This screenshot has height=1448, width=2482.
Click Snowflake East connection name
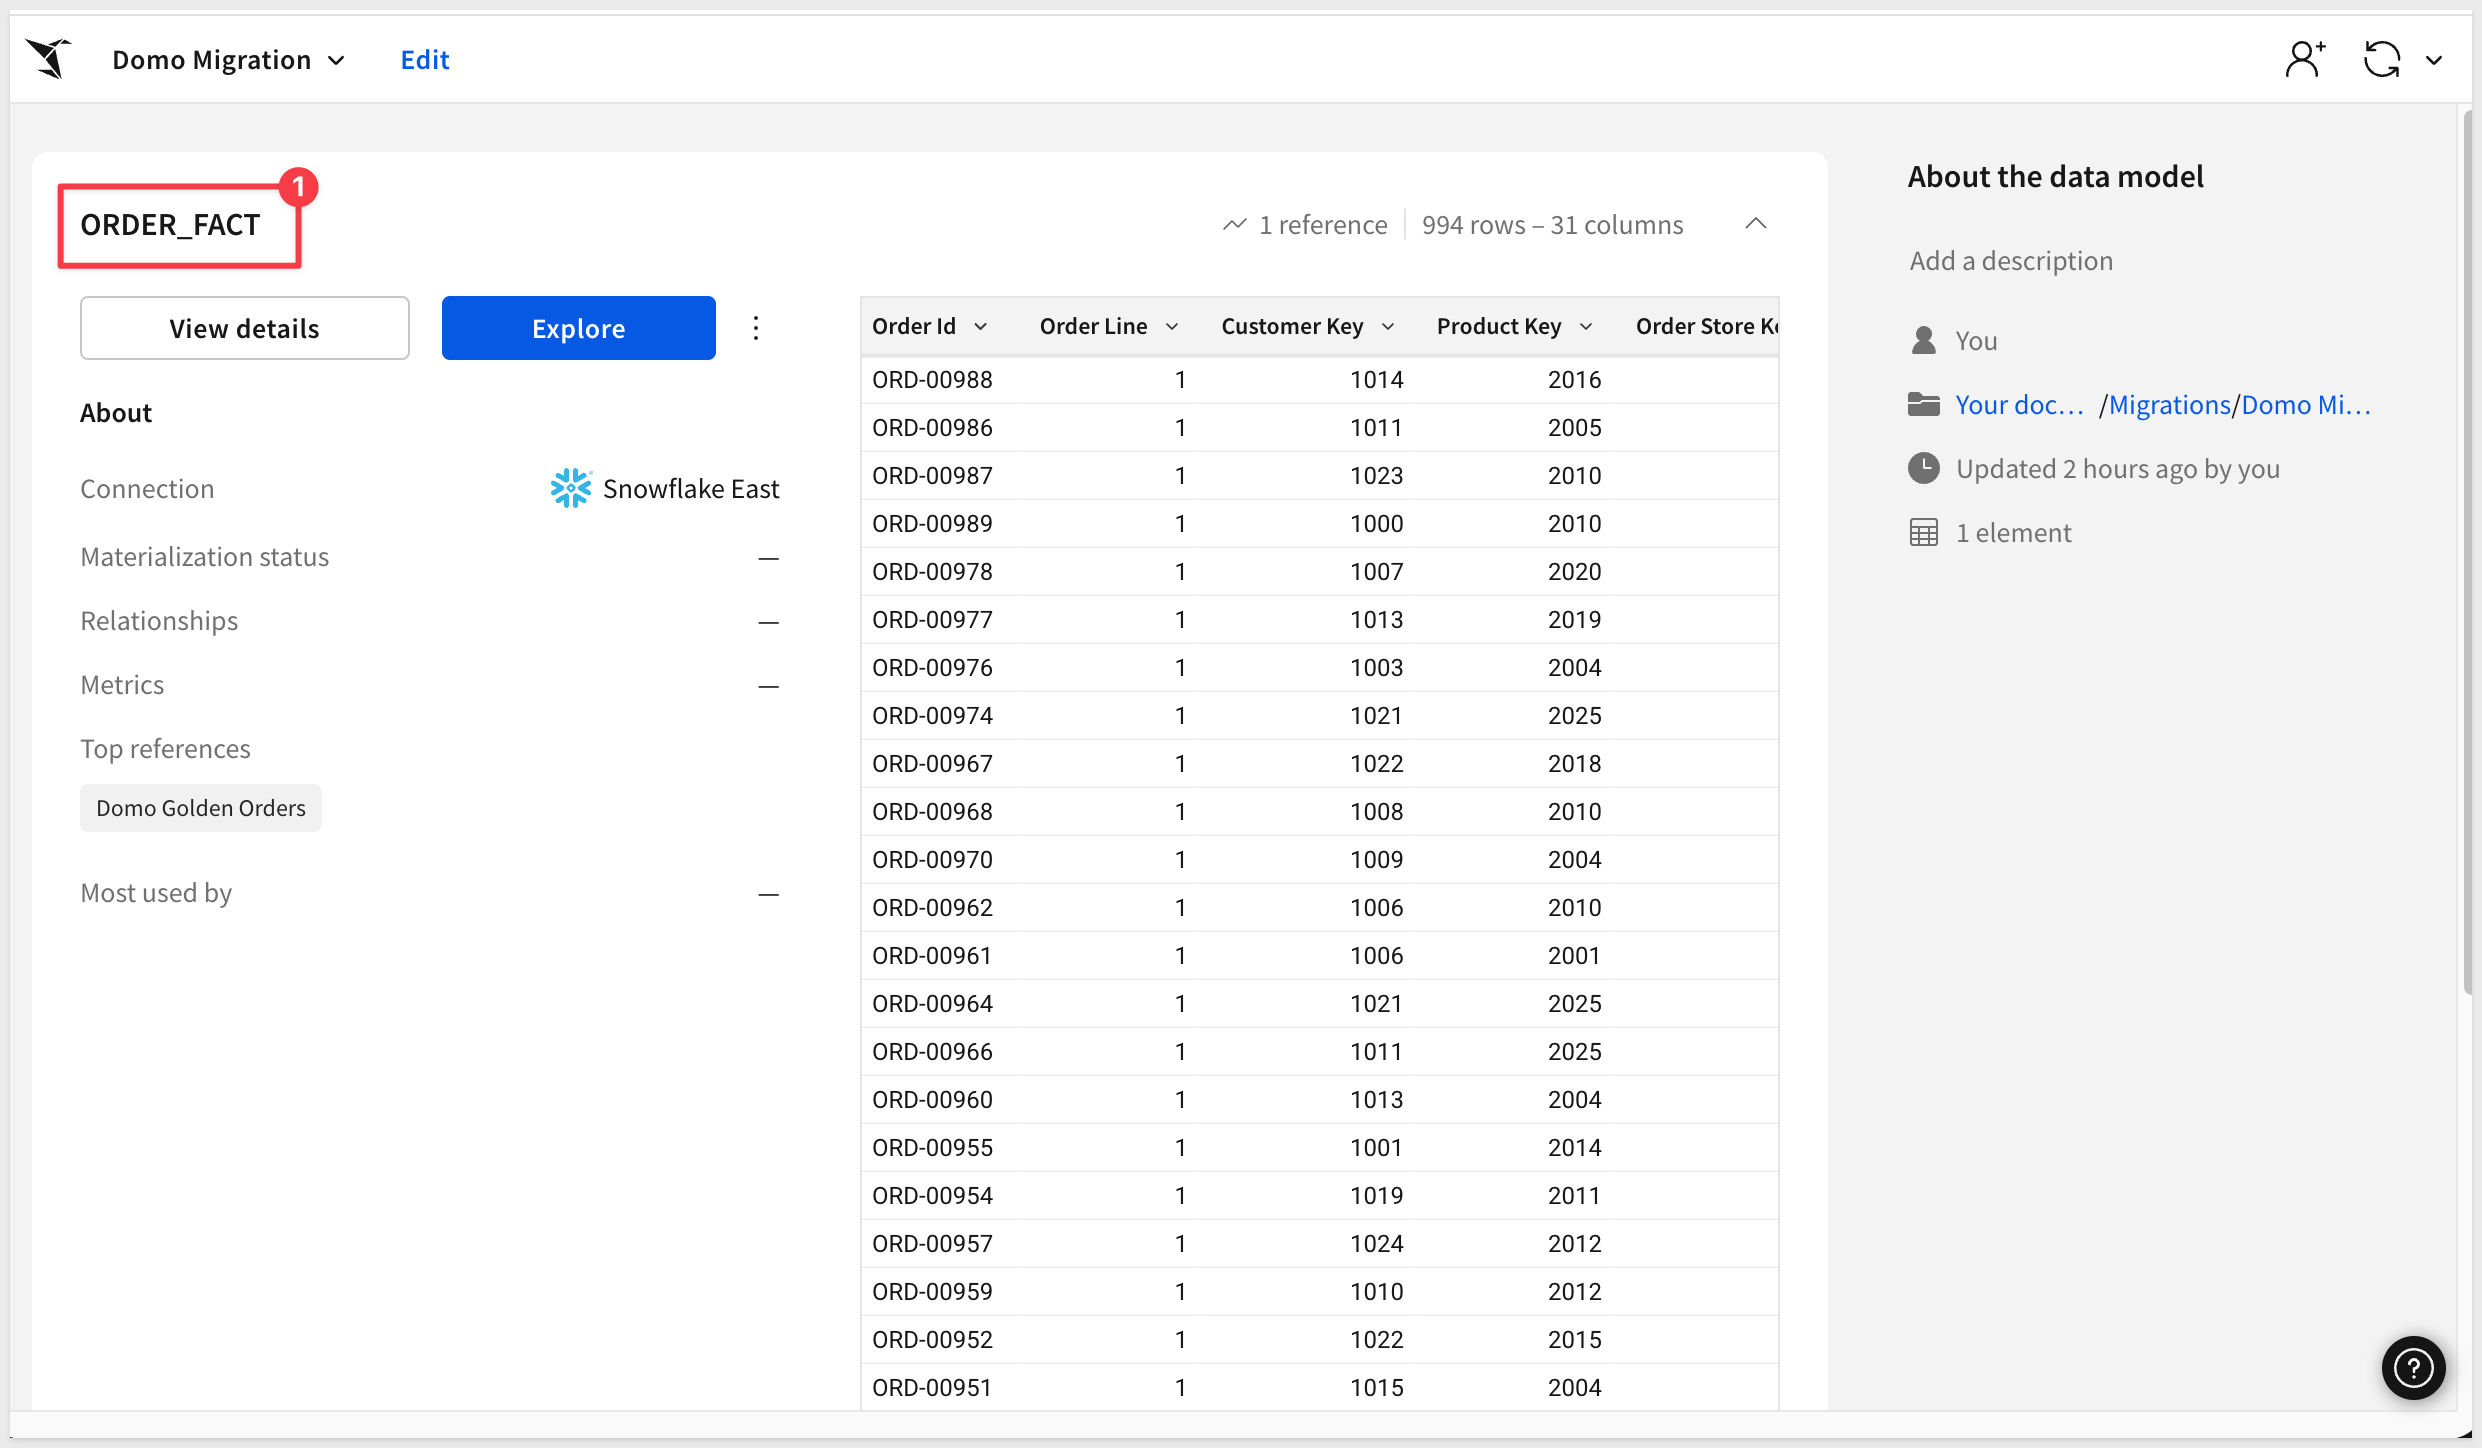coord(691,489)
